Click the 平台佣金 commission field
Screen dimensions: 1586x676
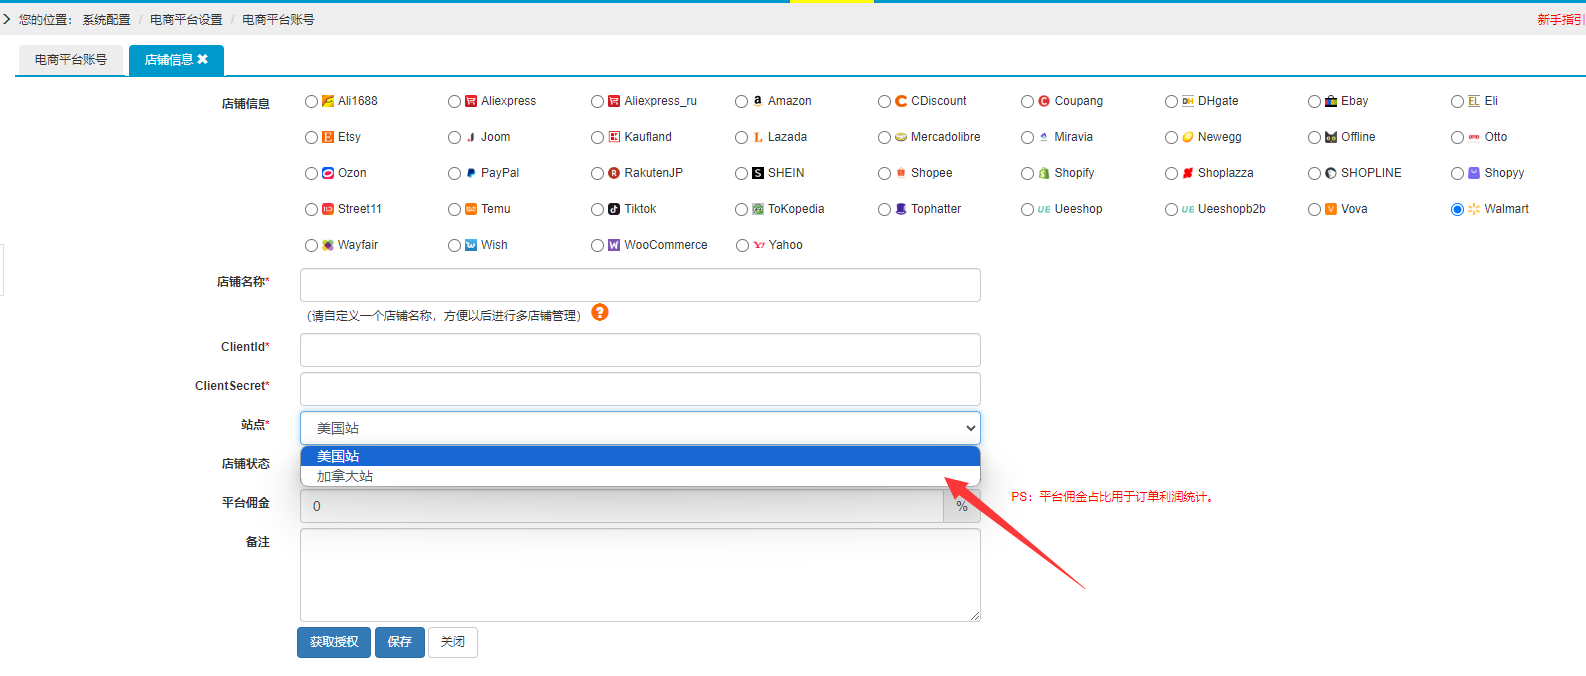(621, 506)
